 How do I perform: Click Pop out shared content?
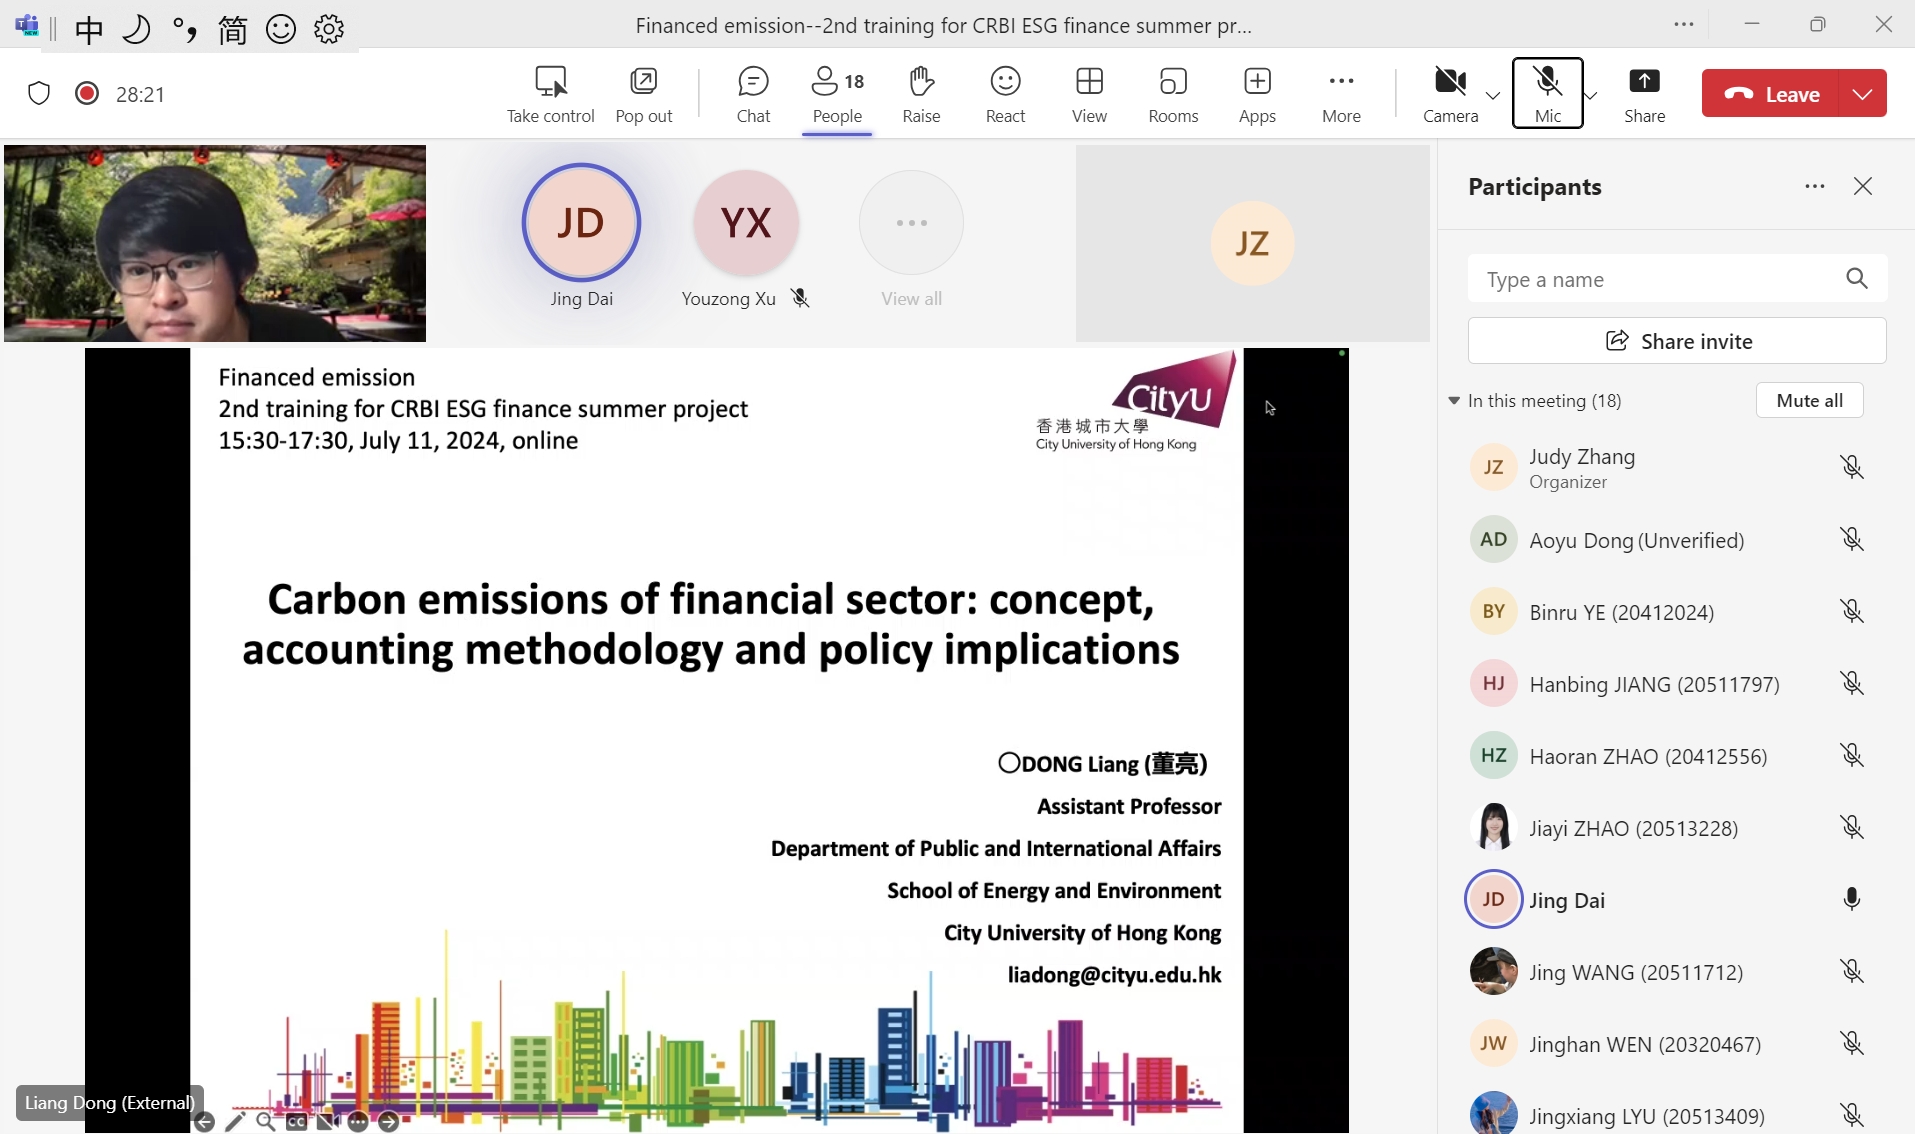click(643, 94)
